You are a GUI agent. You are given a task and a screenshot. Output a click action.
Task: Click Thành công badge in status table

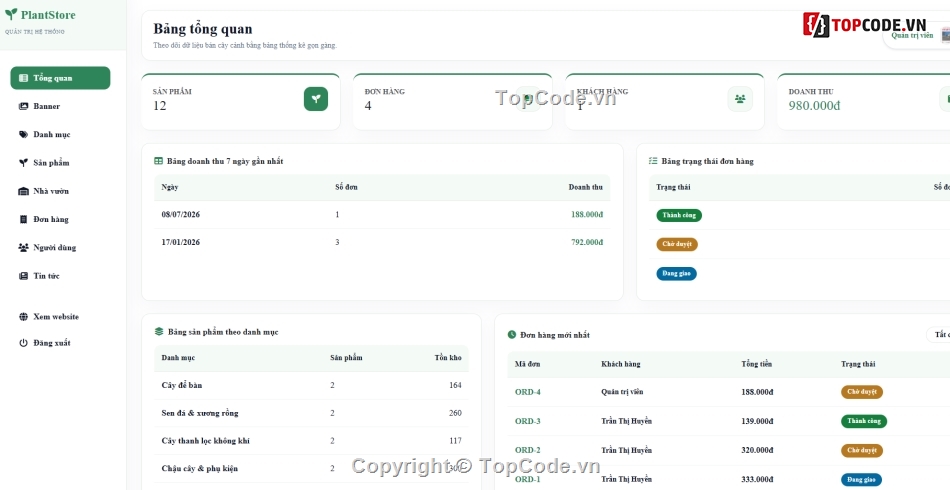679,215
